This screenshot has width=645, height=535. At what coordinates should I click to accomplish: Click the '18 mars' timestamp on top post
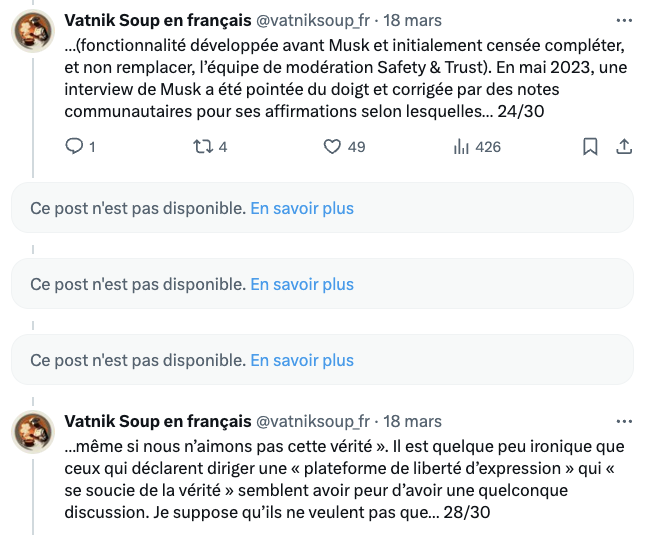[412, 20]
